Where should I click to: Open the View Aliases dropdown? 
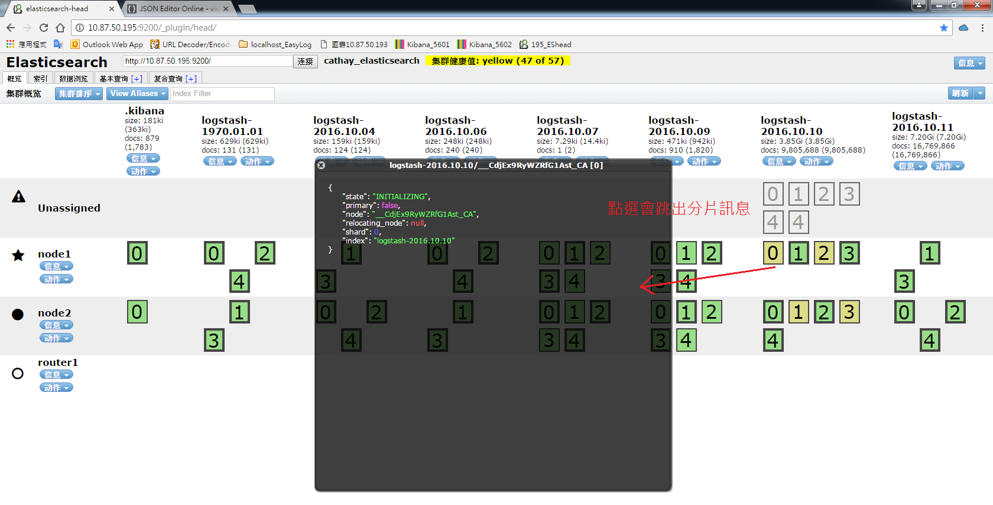[x=137, y=94]
